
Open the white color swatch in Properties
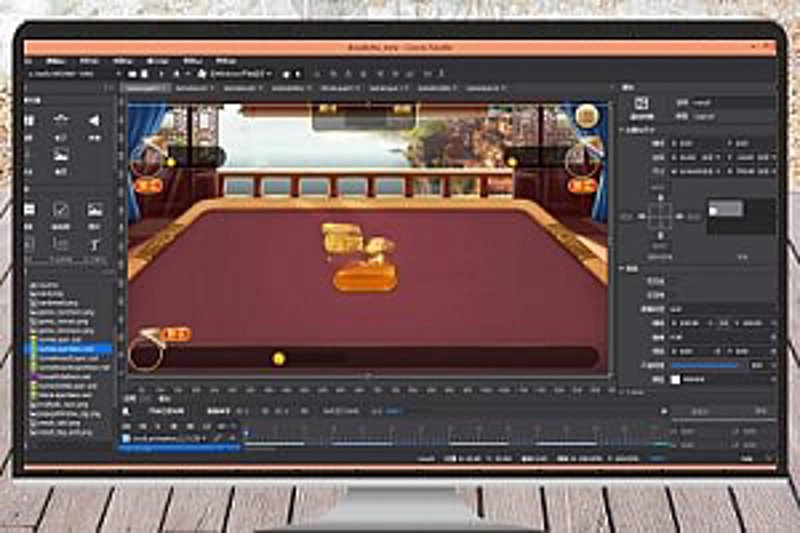click(x=676, y=379)
